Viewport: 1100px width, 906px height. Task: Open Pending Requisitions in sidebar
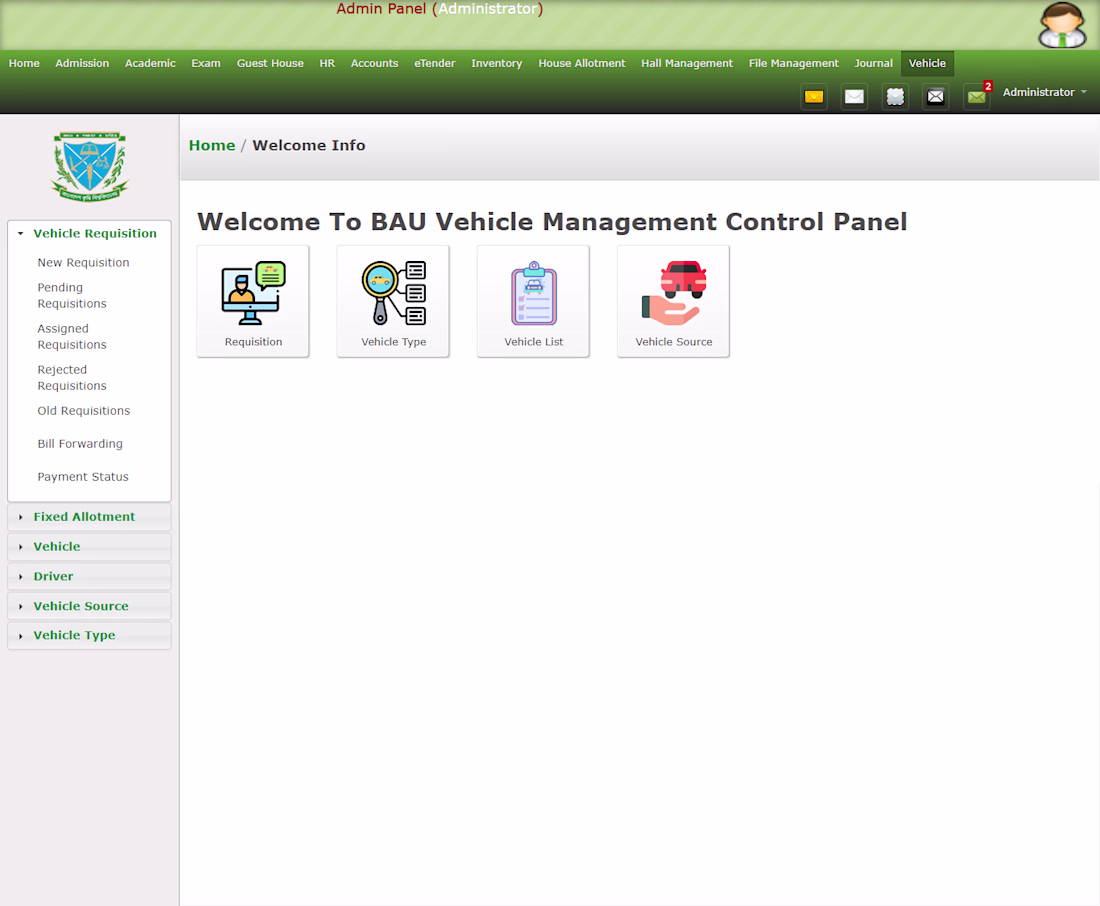(72, 295)
